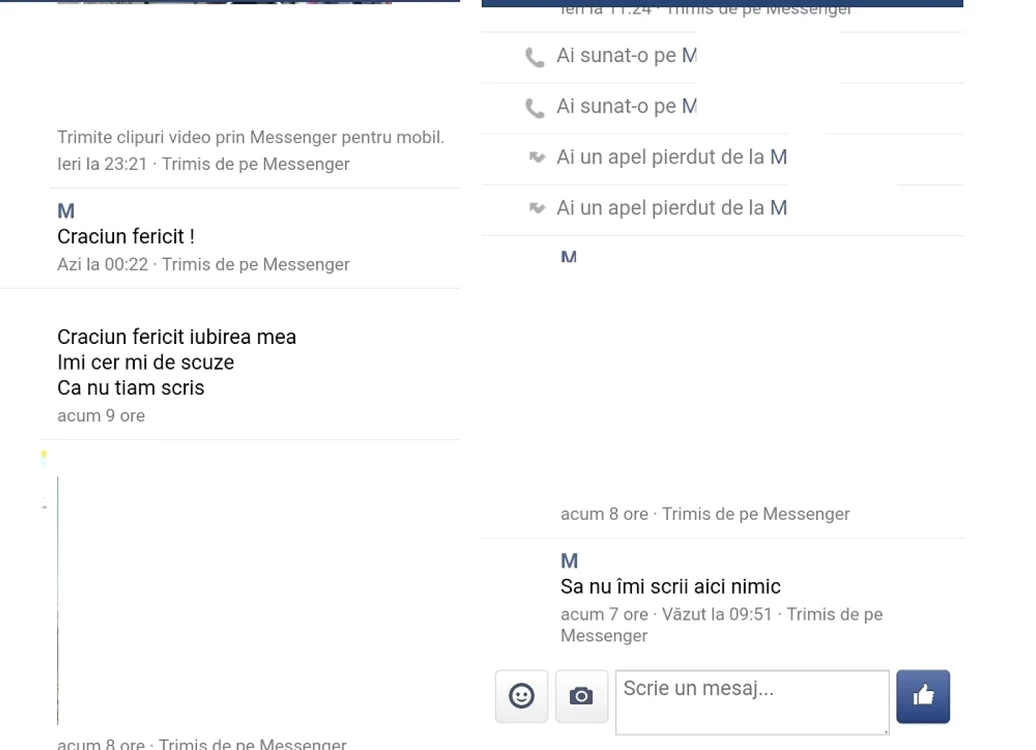Open the emoji smiley picker
The image size is (1036, 750).
[x=521, y=696]
